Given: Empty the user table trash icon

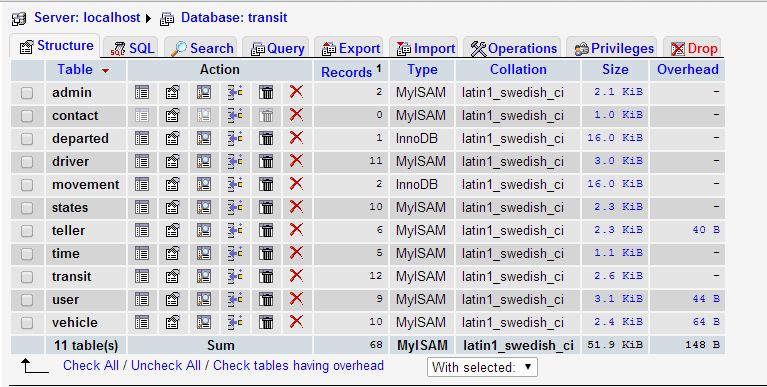Looking at the screenshot, I should pos(266,299).
